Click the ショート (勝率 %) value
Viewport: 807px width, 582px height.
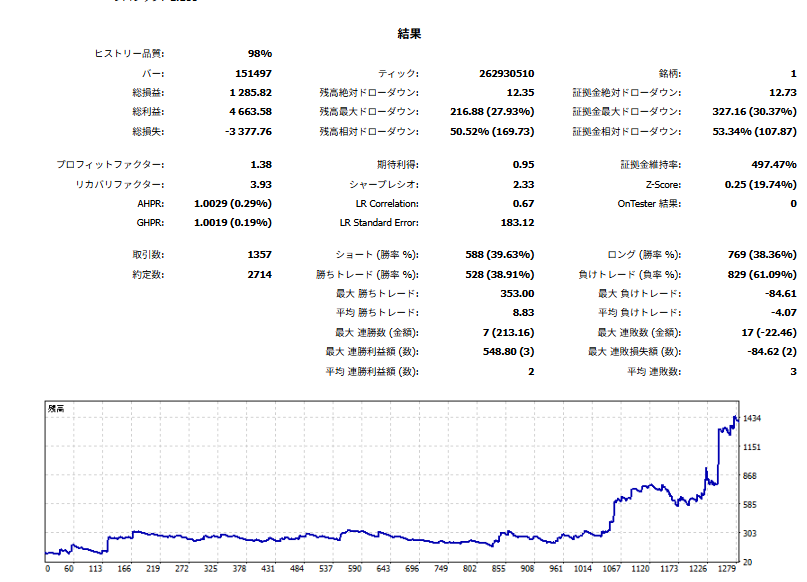tap(500, 255)
